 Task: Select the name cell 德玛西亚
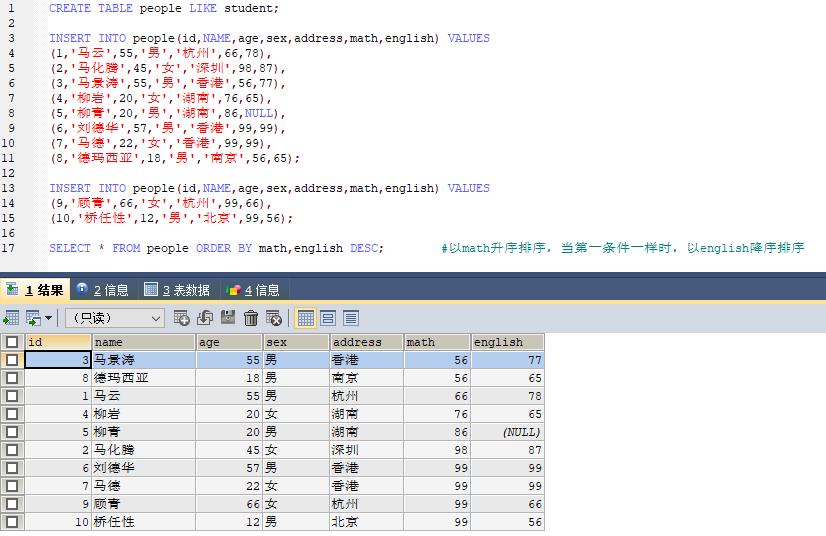(x=144, y=378)
